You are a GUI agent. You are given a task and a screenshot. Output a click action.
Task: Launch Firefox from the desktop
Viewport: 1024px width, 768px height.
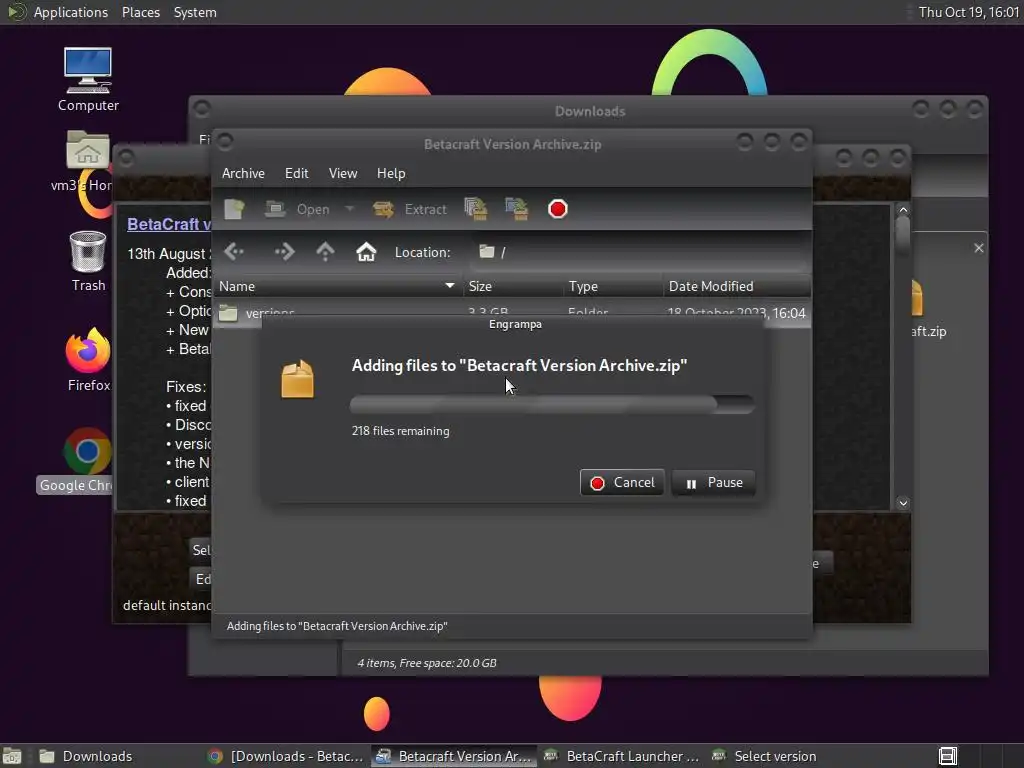tap(88, 360)
